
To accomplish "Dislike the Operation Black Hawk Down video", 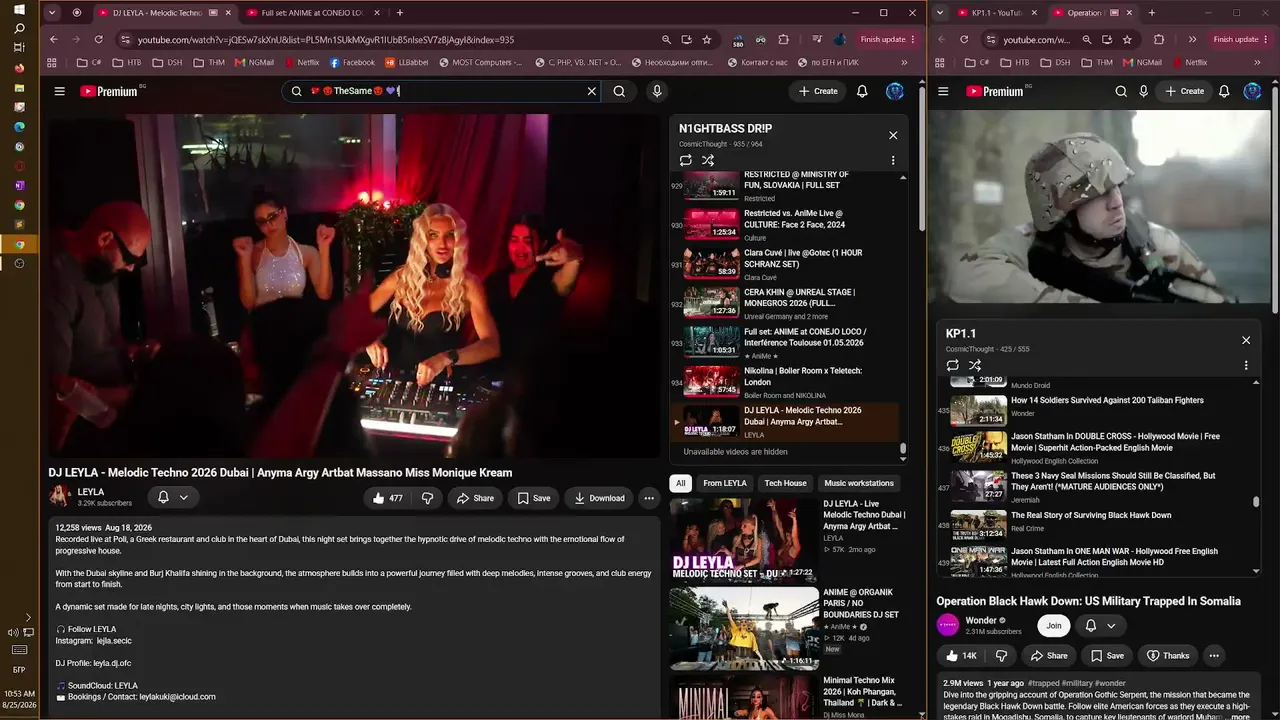I will (1001, 656).
